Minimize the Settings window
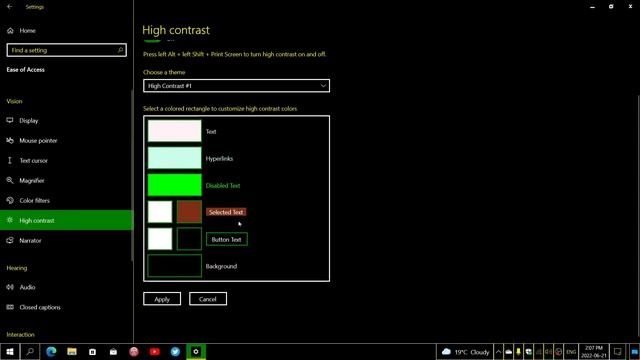Image resolution: width=640 pixels, height=360 pixels. (592, 7)
